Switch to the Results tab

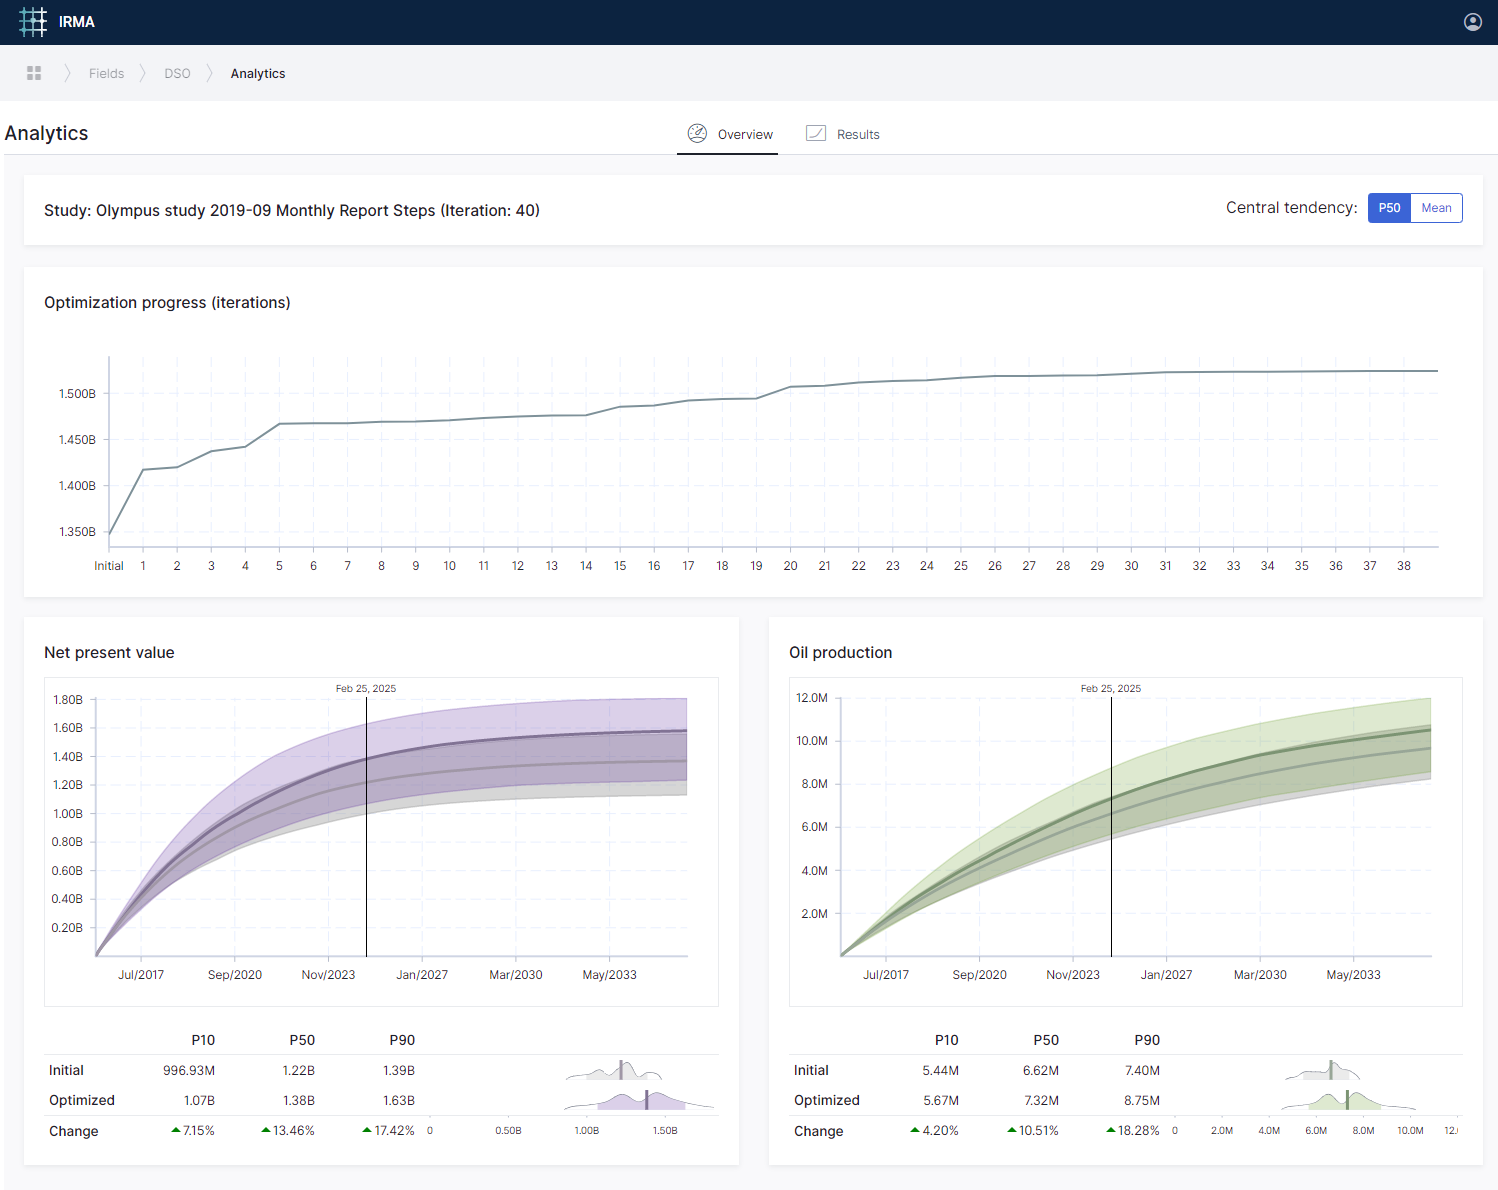pyautogui.click(x=857, y=134)
